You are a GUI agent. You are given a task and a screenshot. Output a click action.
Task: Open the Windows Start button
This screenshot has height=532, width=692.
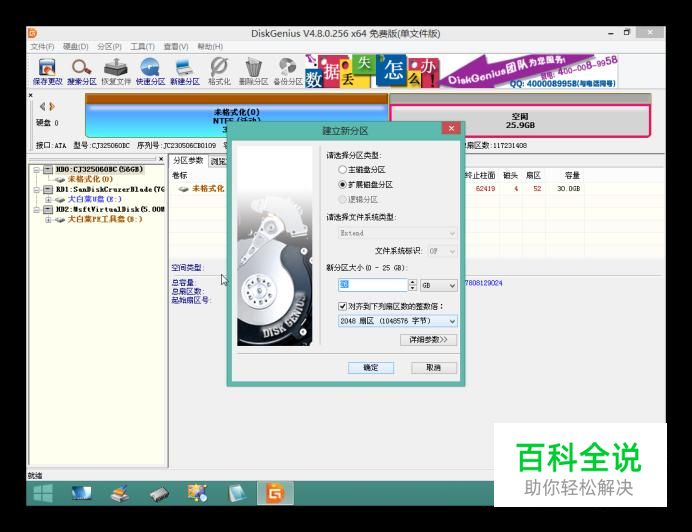coord(43,493)
